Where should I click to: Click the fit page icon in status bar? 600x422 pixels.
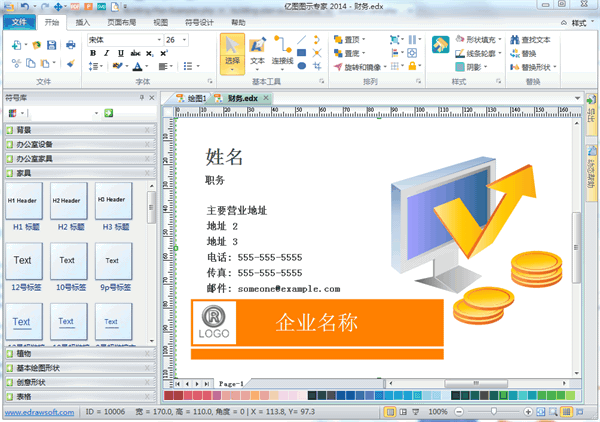[541, 412]
